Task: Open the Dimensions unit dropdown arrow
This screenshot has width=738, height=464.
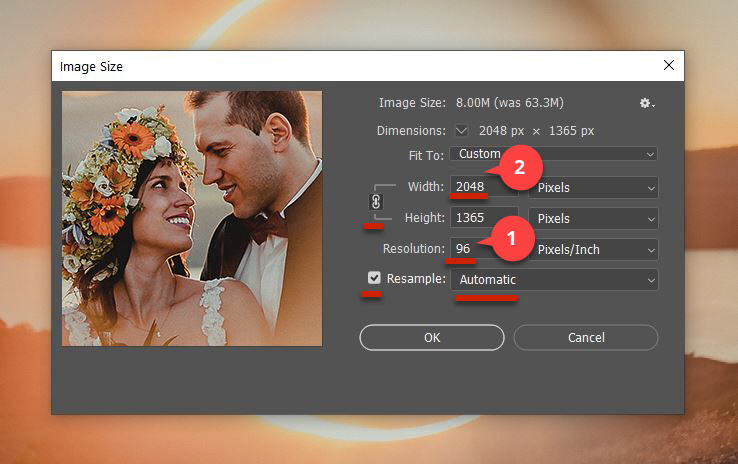Action: [462, 130]
